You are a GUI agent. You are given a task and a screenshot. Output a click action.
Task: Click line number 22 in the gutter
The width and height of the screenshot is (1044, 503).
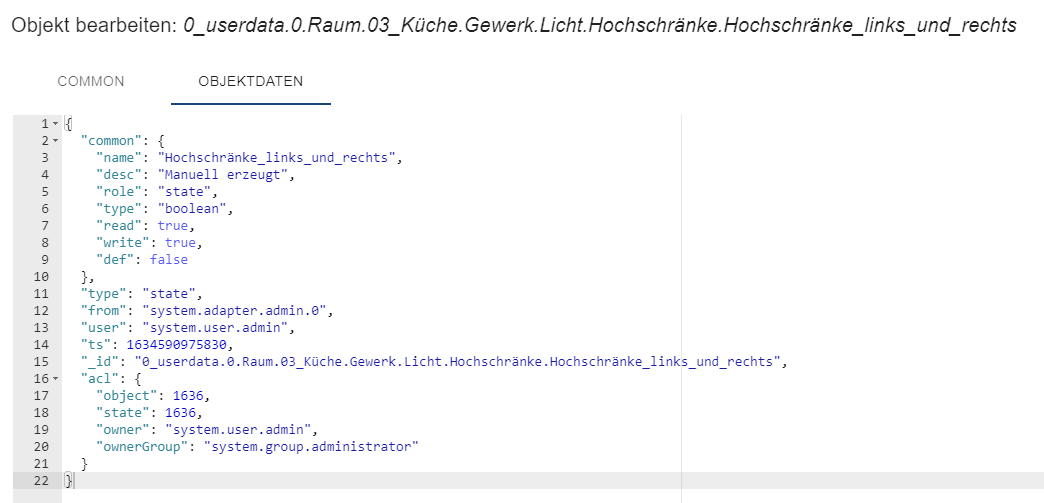pos(41,480)
